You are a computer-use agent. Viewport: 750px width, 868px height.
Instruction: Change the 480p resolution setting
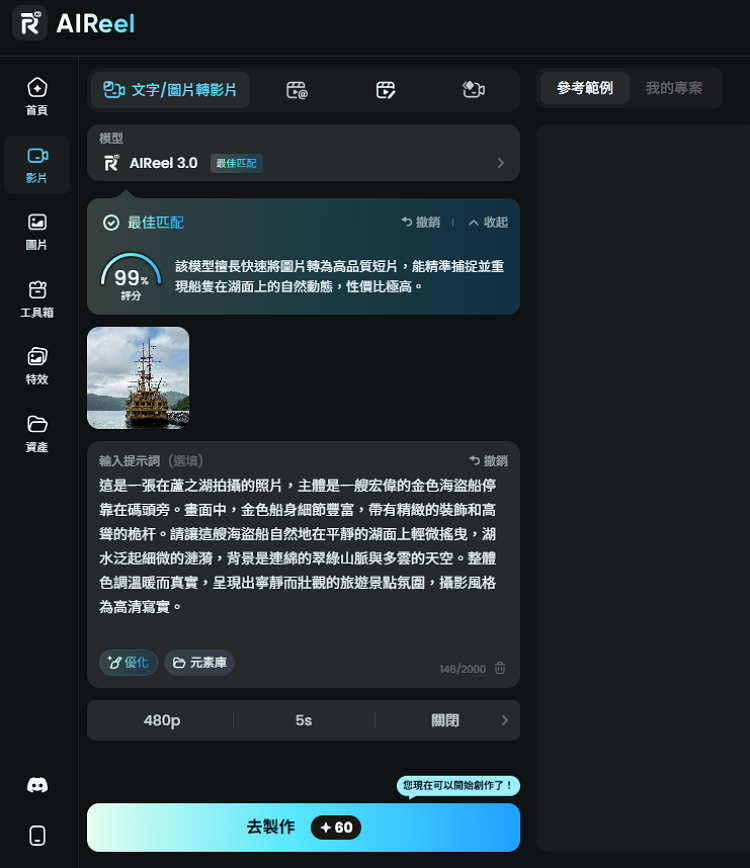click(x=162, y=720)
